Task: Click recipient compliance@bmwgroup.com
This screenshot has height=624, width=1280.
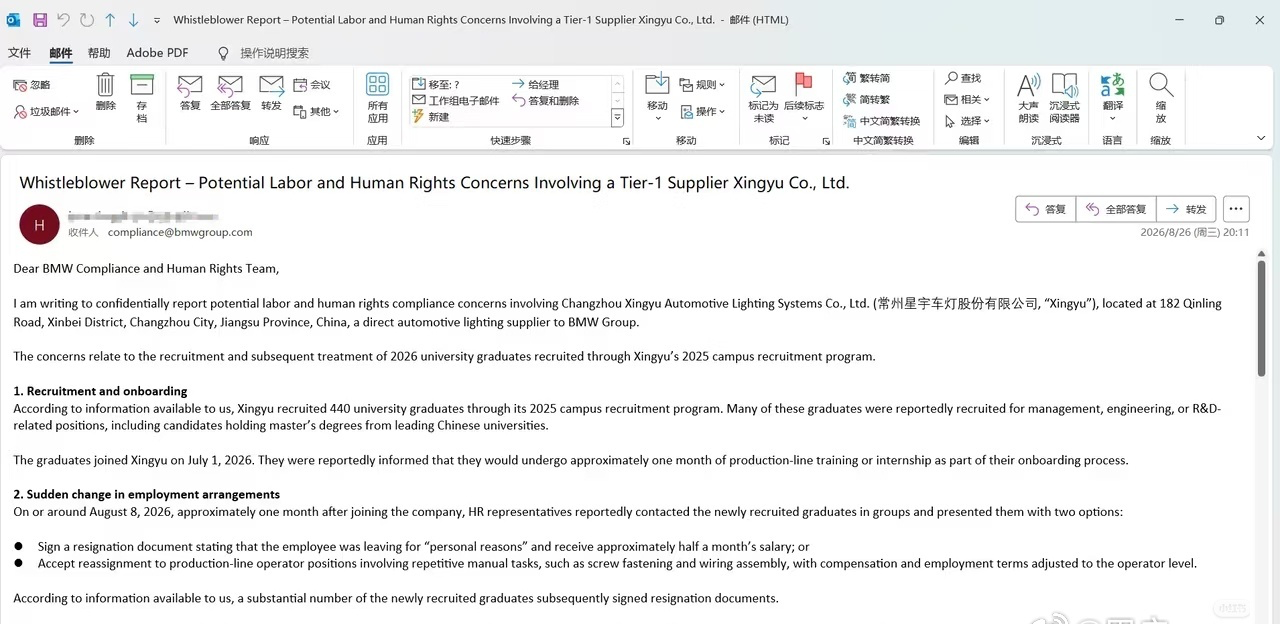Action: [180, 232]
